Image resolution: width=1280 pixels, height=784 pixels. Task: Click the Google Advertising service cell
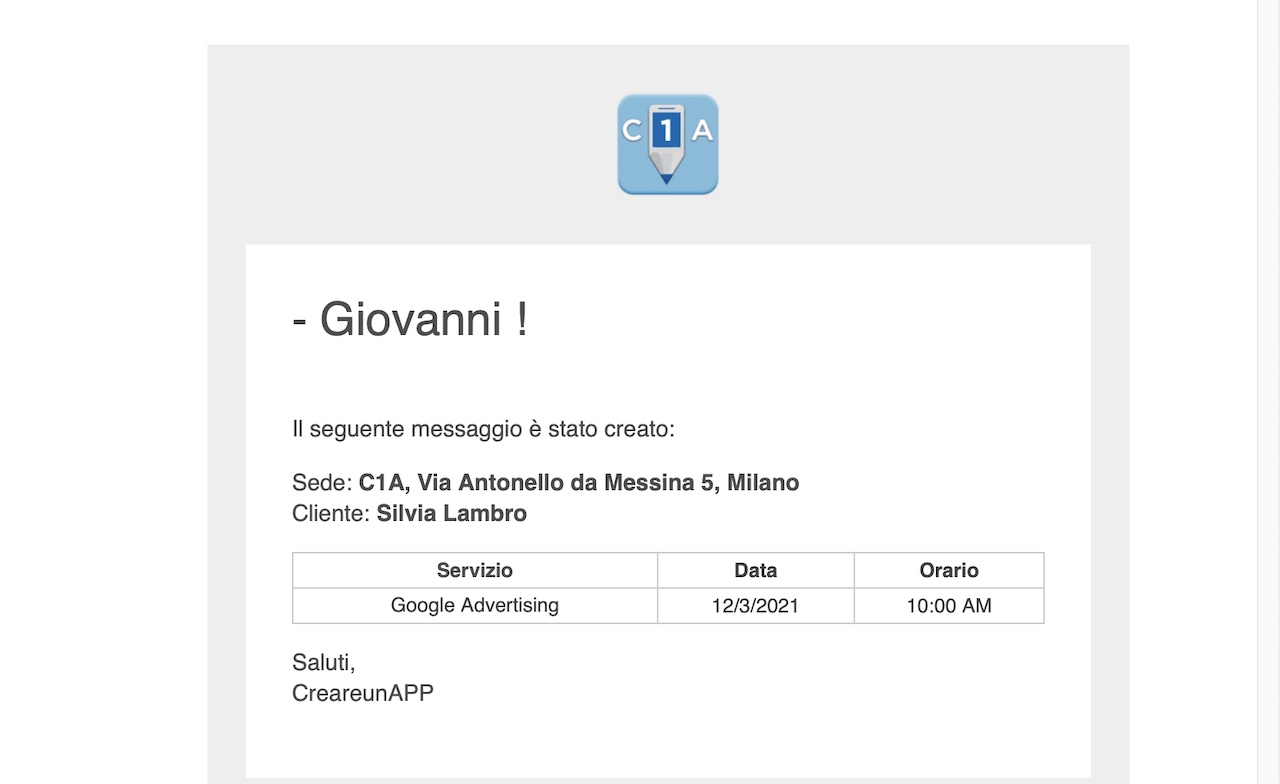[x=474, y=605]
